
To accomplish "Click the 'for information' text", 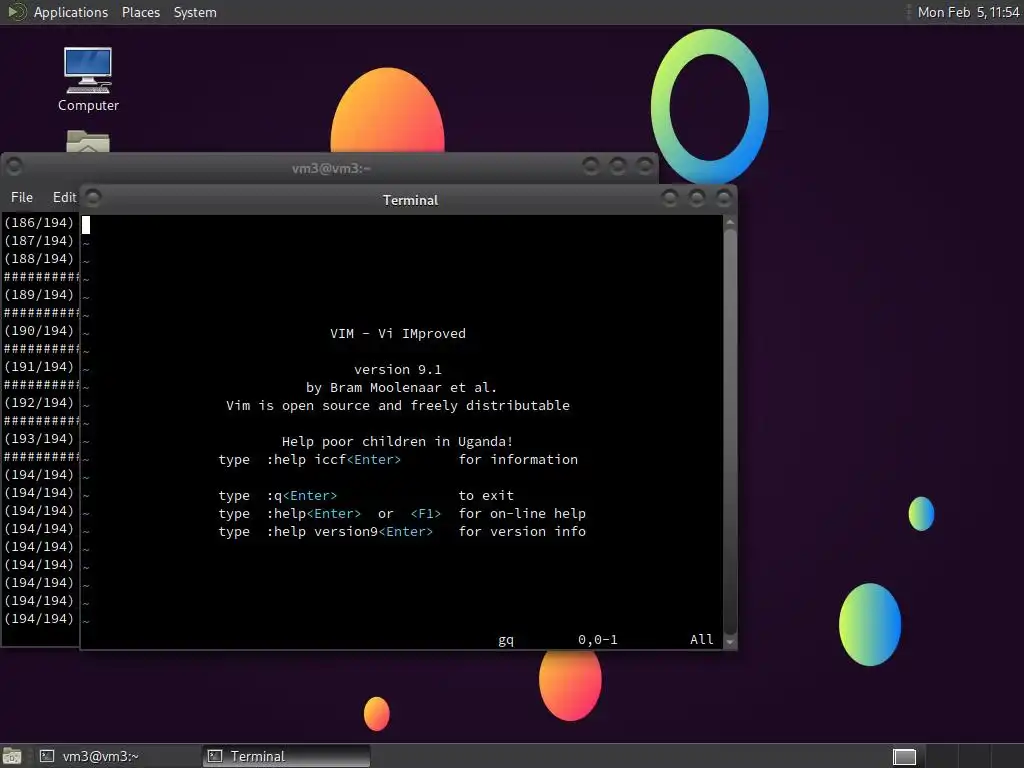I will click(x=518, y=460).
